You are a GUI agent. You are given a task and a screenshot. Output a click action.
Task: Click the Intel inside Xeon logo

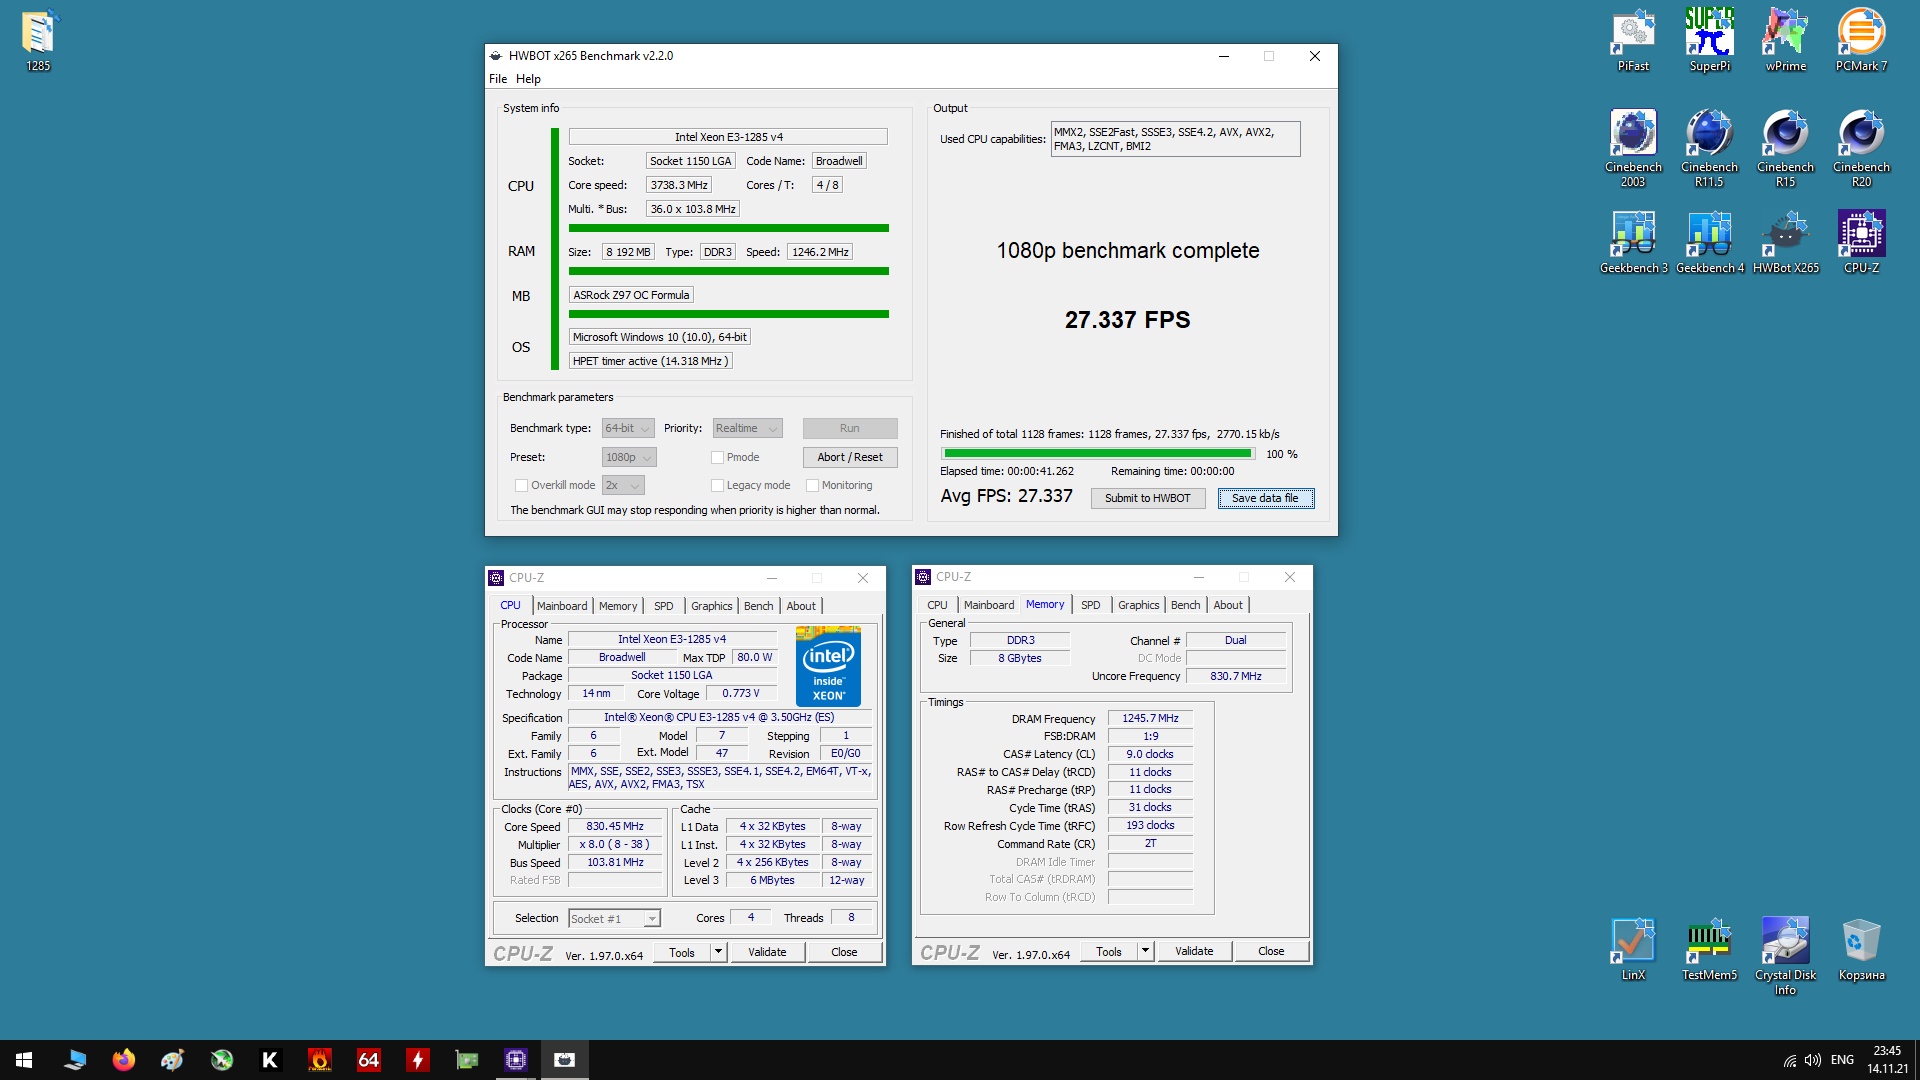[829, 666]
